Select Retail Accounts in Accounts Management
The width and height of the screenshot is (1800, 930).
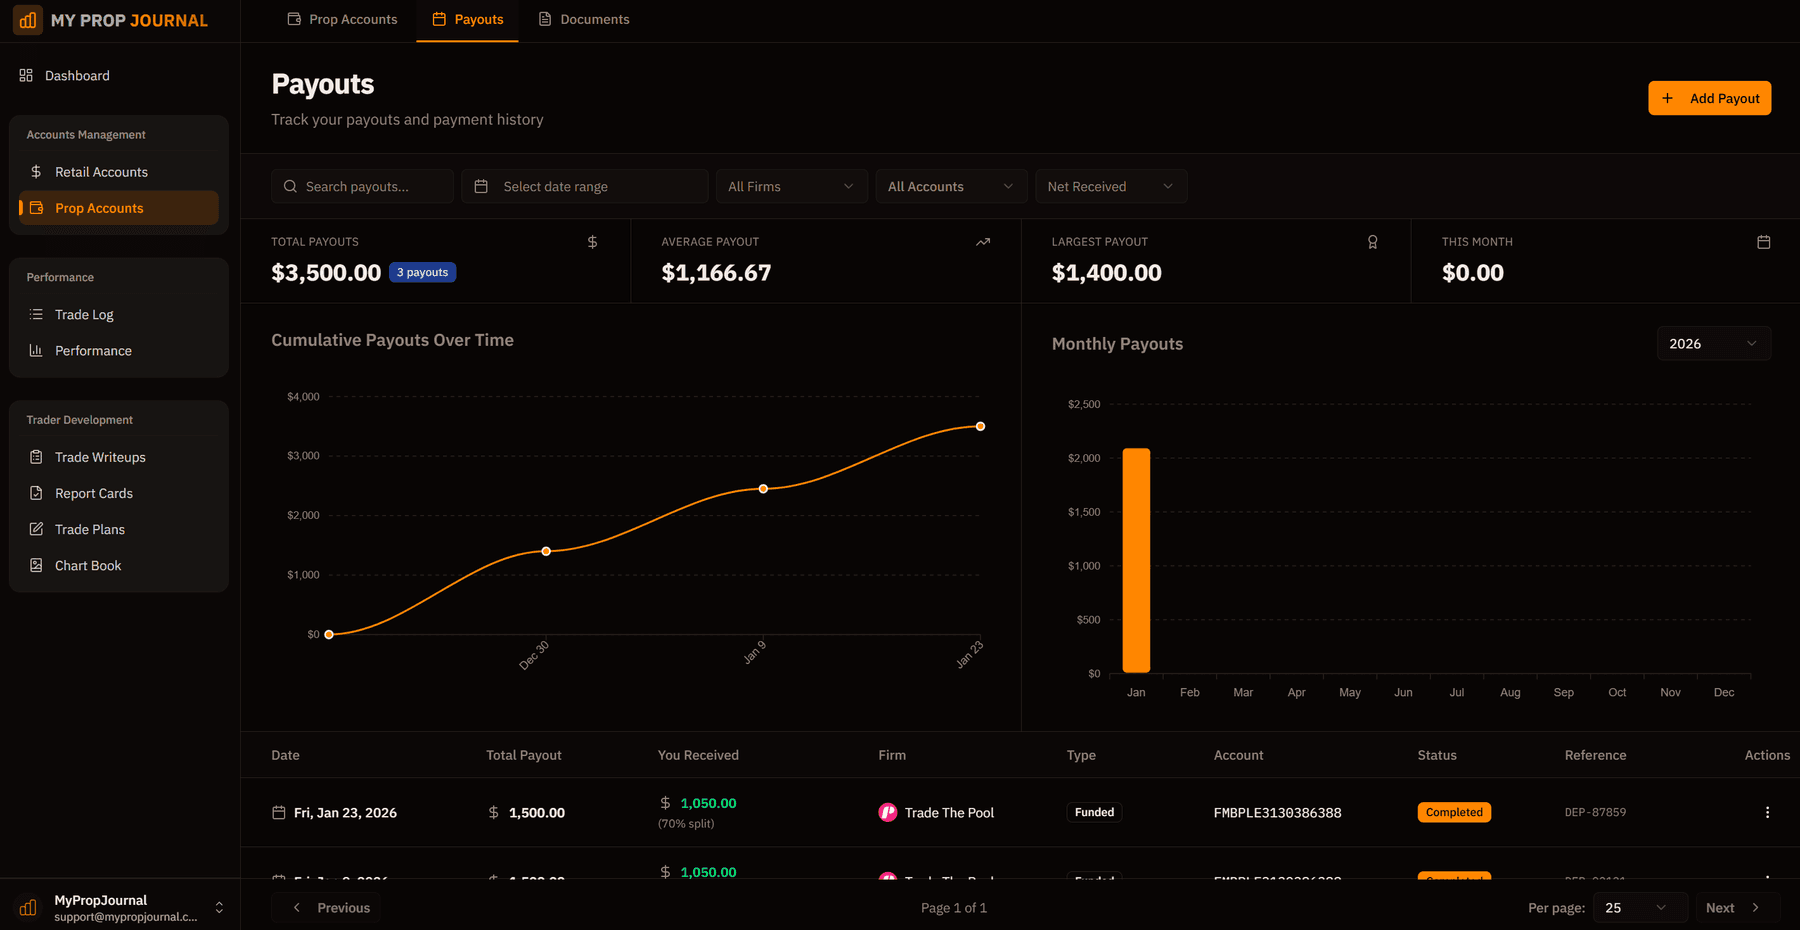(x=101, y=171)
